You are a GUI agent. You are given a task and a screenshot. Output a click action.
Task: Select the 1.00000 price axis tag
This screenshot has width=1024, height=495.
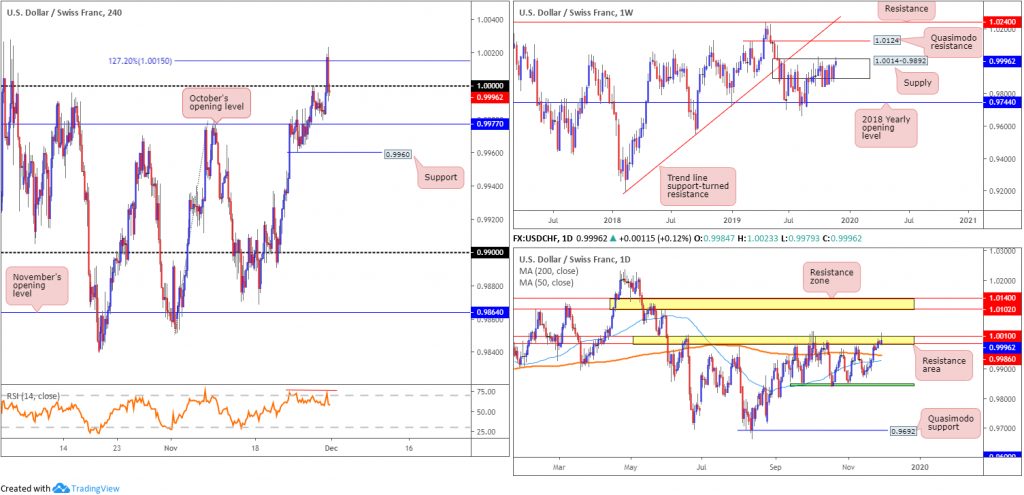click(489, 85)
